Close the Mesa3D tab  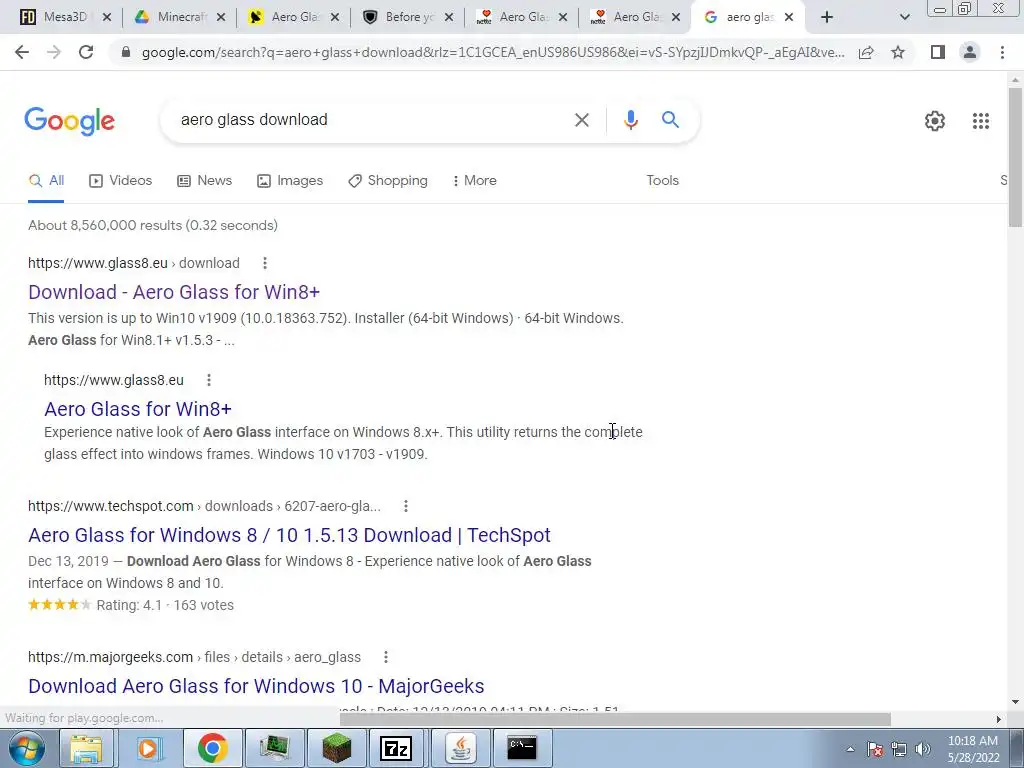pos(107,18)
